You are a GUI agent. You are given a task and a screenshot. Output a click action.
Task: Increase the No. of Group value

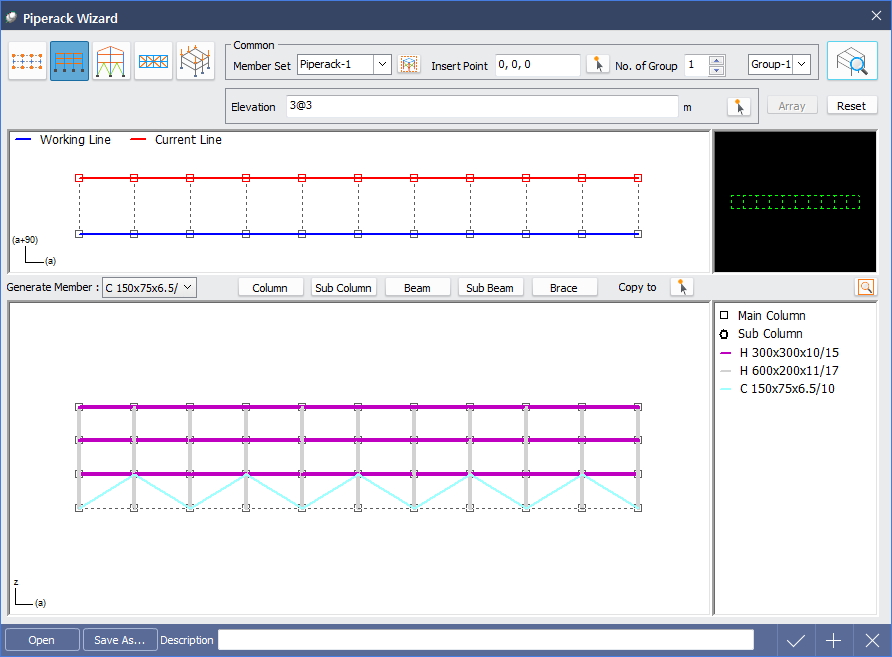[716, 60]
